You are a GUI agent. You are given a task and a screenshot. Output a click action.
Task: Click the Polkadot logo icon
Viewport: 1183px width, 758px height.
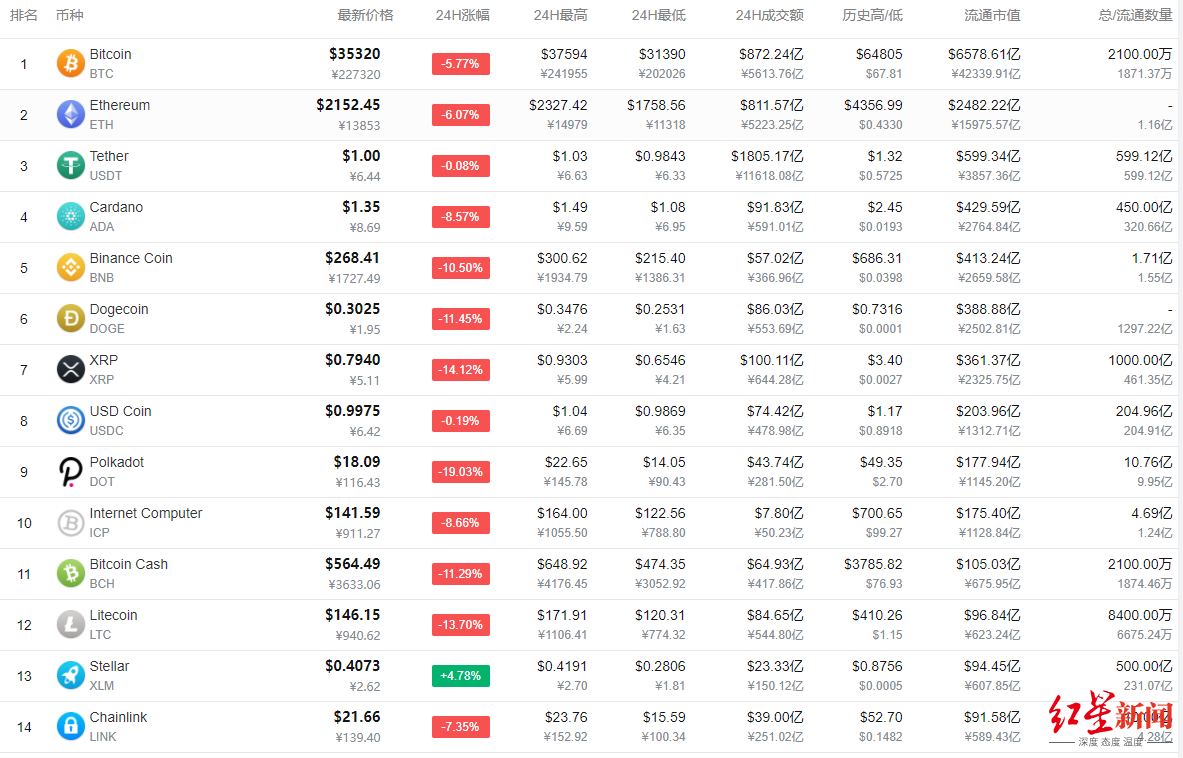(70, 472)
